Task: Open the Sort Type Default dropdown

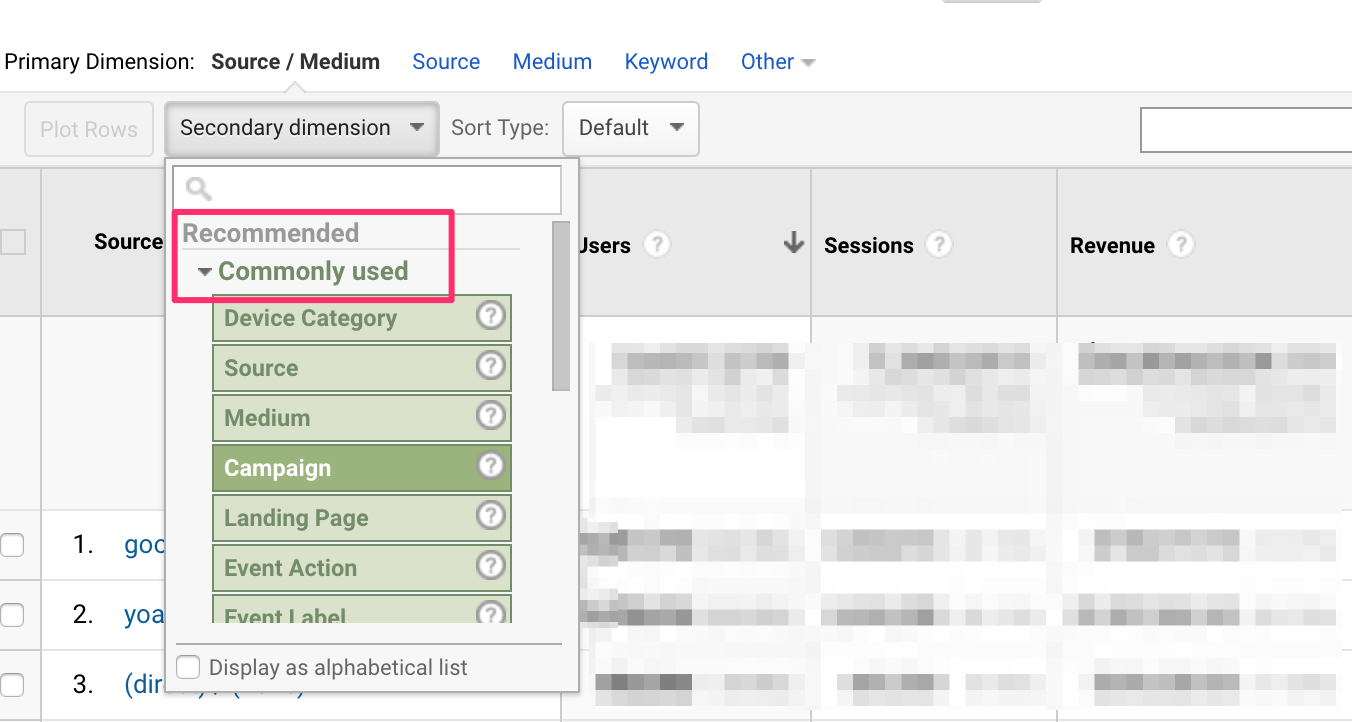Action: [x=630, y=128]
